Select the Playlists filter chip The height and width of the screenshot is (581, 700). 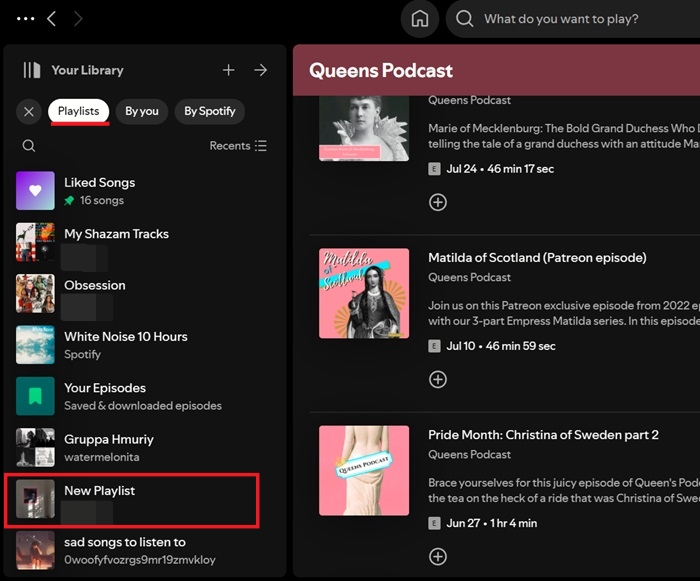(x=79, y=111)
